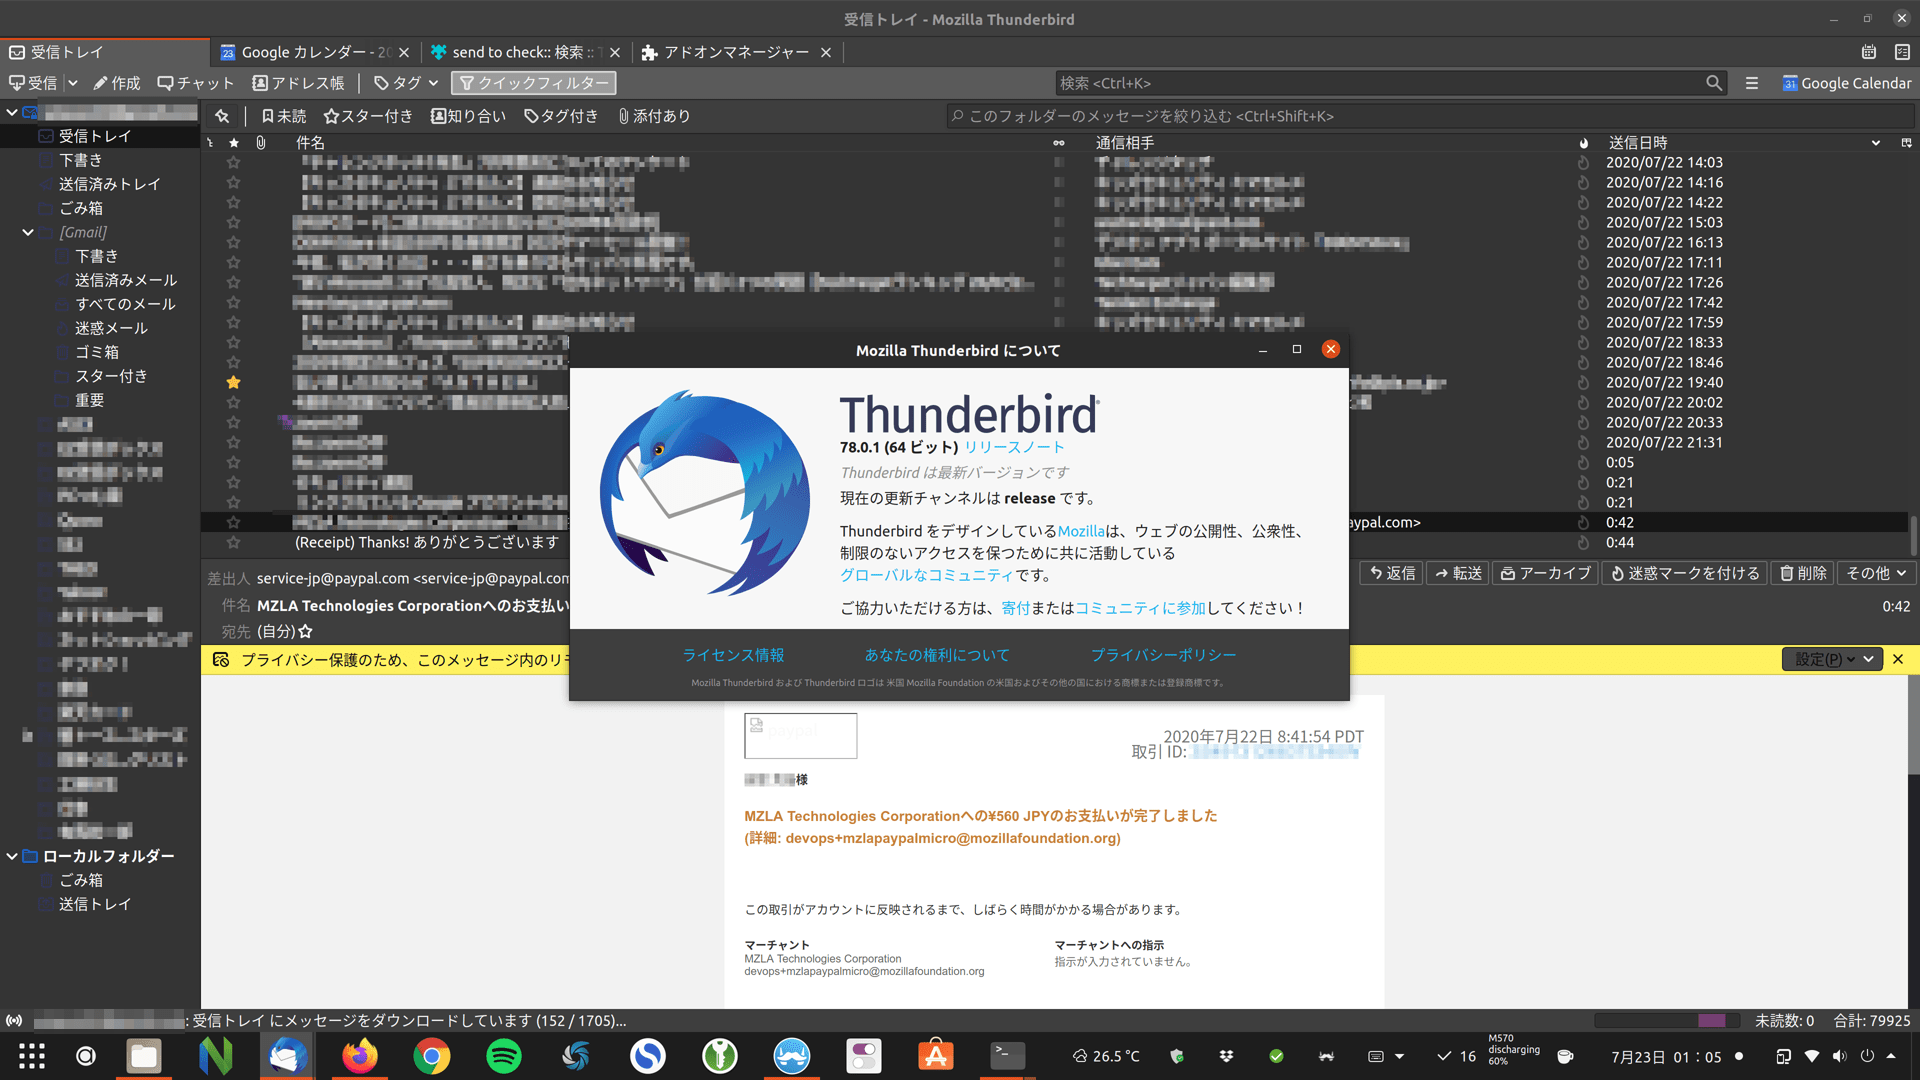Open column picker icon at header right
Image resolution: width=1920 pixels, height=1080 pixels.
point(1906,143)
